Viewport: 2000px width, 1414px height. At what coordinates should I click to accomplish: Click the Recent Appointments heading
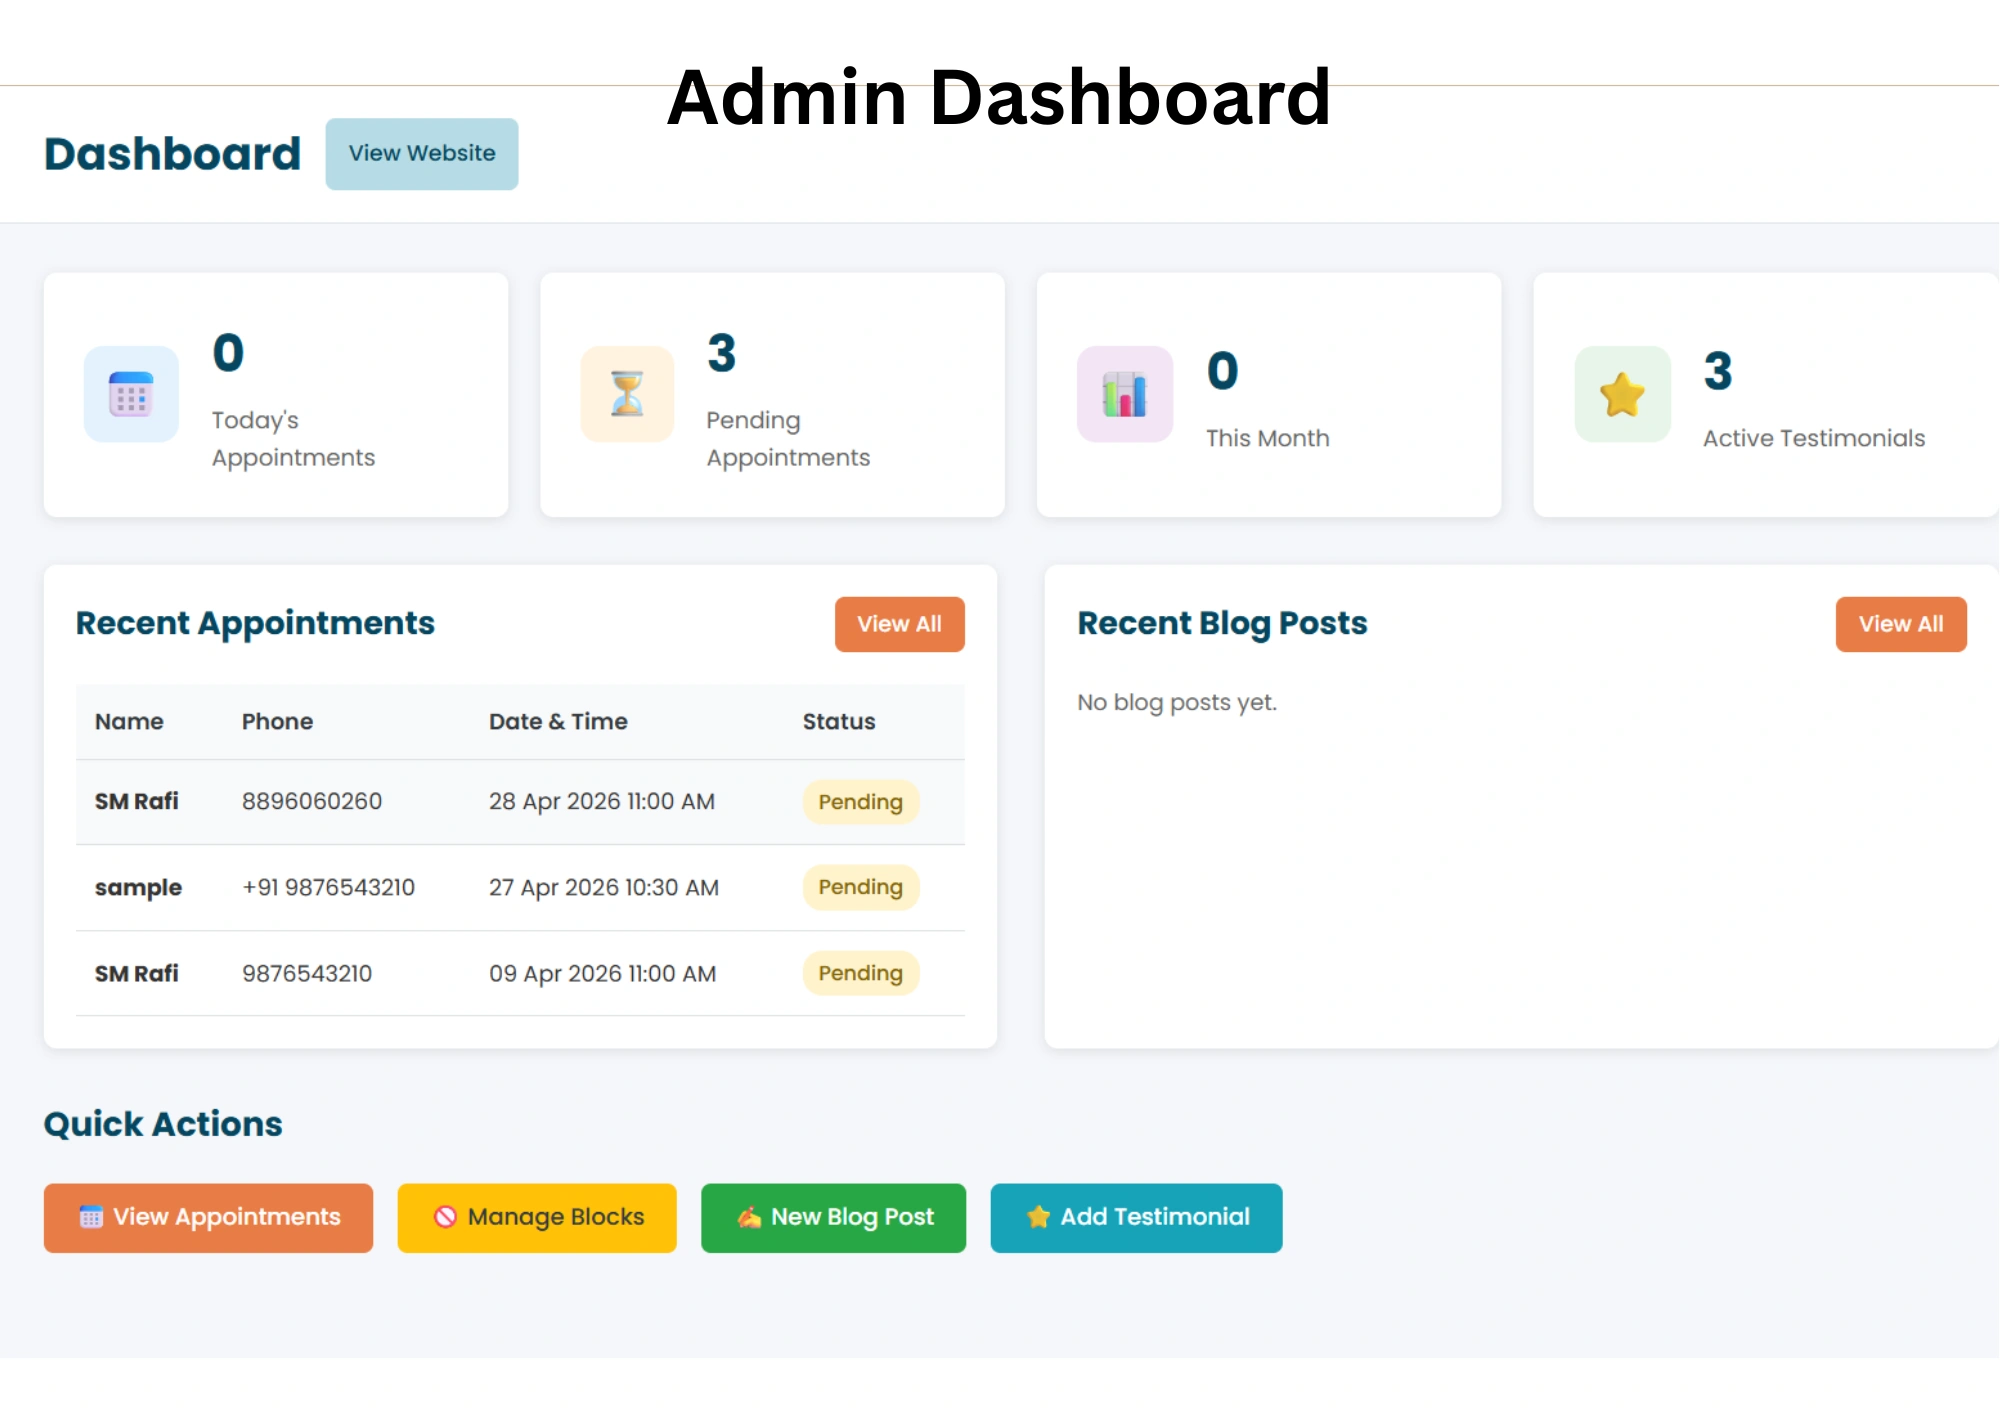(255, 623)
